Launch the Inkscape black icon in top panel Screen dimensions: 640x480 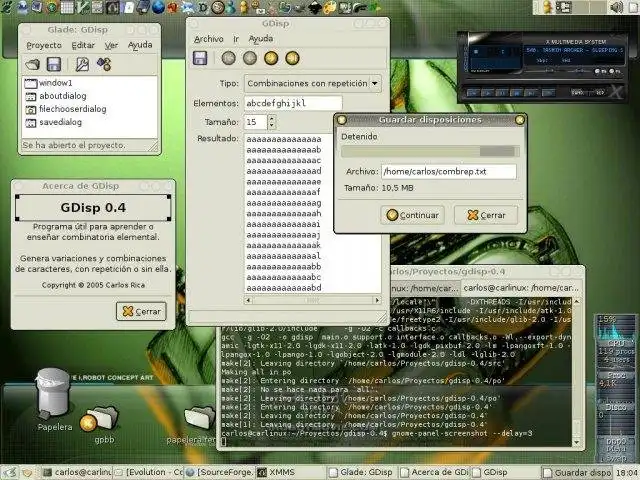click(315, 7)
